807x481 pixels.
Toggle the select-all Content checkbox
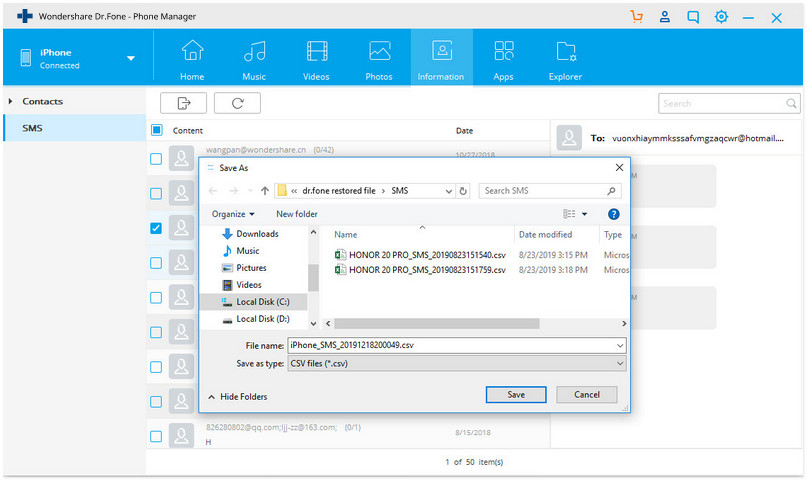point(157,130)
